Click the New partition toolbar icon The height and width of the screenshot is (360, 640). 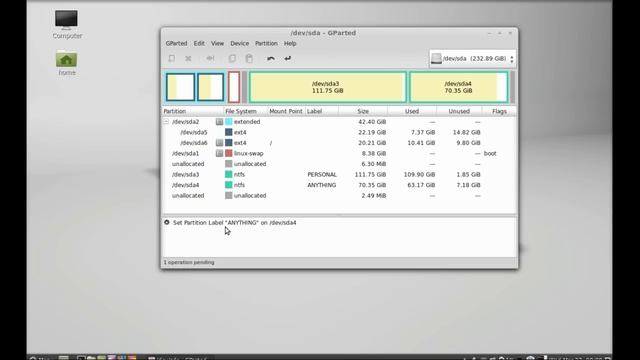click(172, 58)
